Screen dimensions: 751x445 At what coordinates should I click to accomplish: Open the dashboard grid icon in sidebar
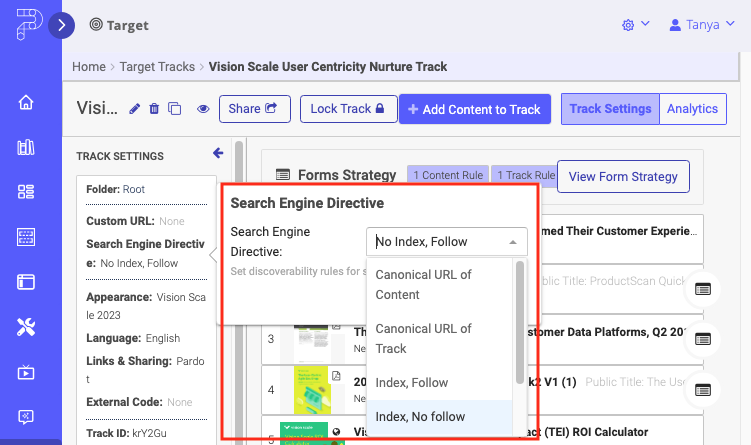(x=26, y=192)
